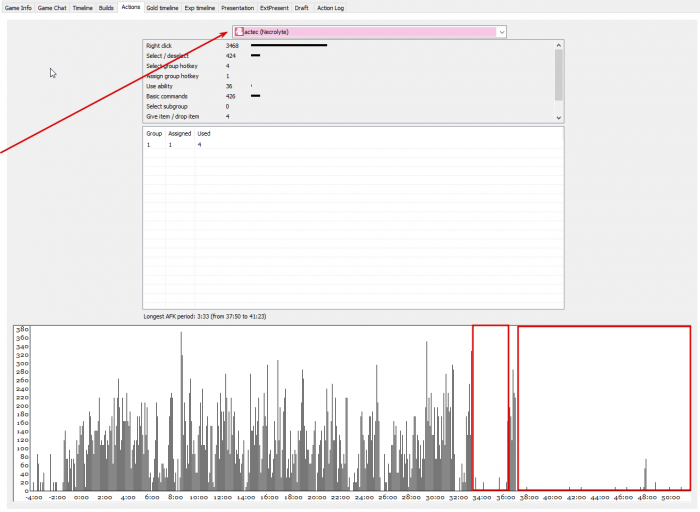Click the 380 label on chart's vertical axis
The image size is (700, 512).
(x=22, y=329)
